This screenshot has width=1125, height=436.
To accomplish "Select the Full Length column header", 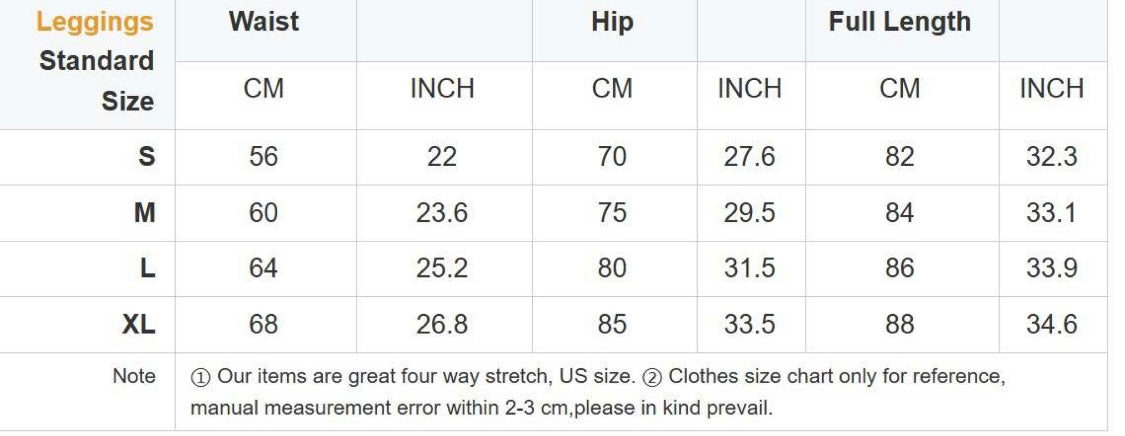I will (x=899, y=22).
